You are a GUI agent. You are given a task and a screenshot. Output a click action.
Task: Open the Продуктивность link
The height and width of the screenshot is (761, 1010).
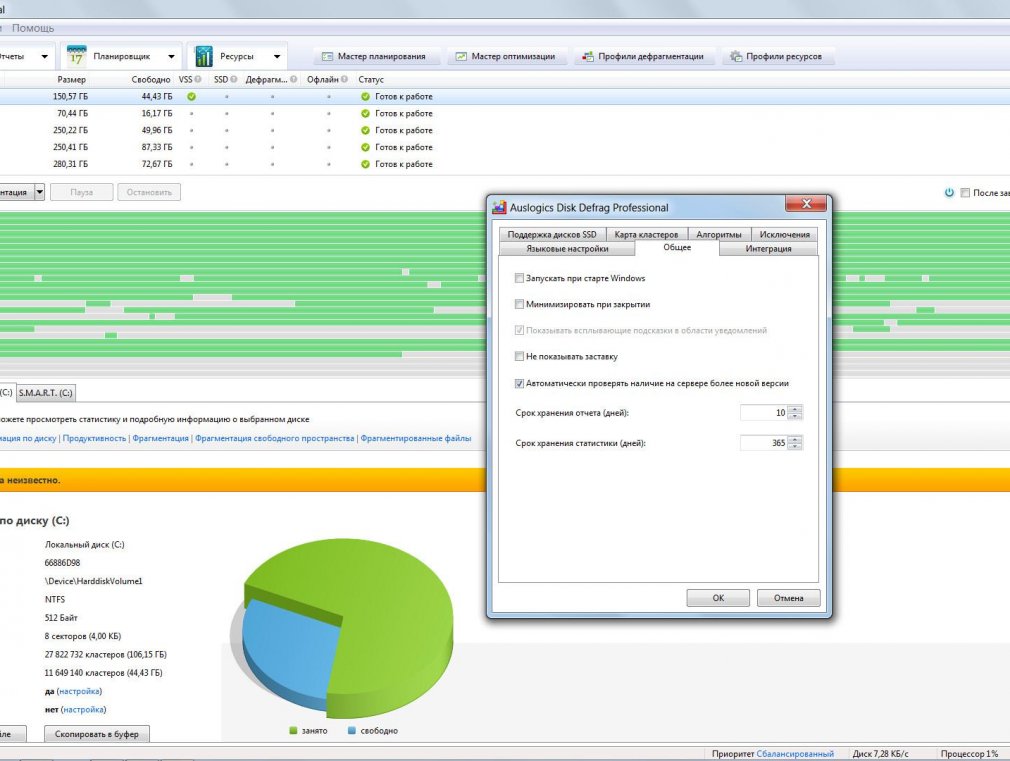coord(94,438)
